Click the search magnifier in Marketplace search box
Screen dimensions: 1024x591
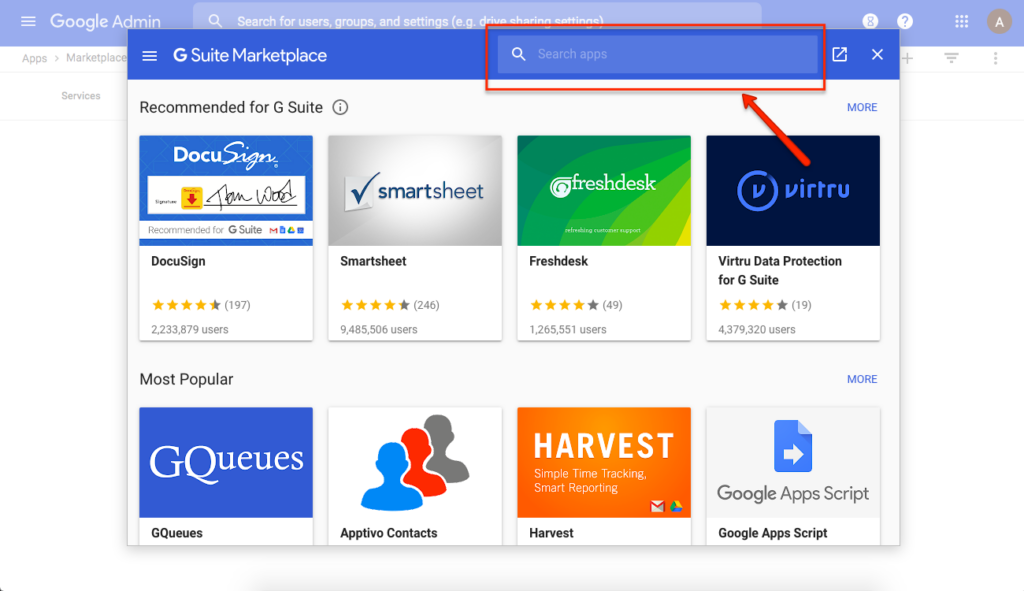(519, 54)
